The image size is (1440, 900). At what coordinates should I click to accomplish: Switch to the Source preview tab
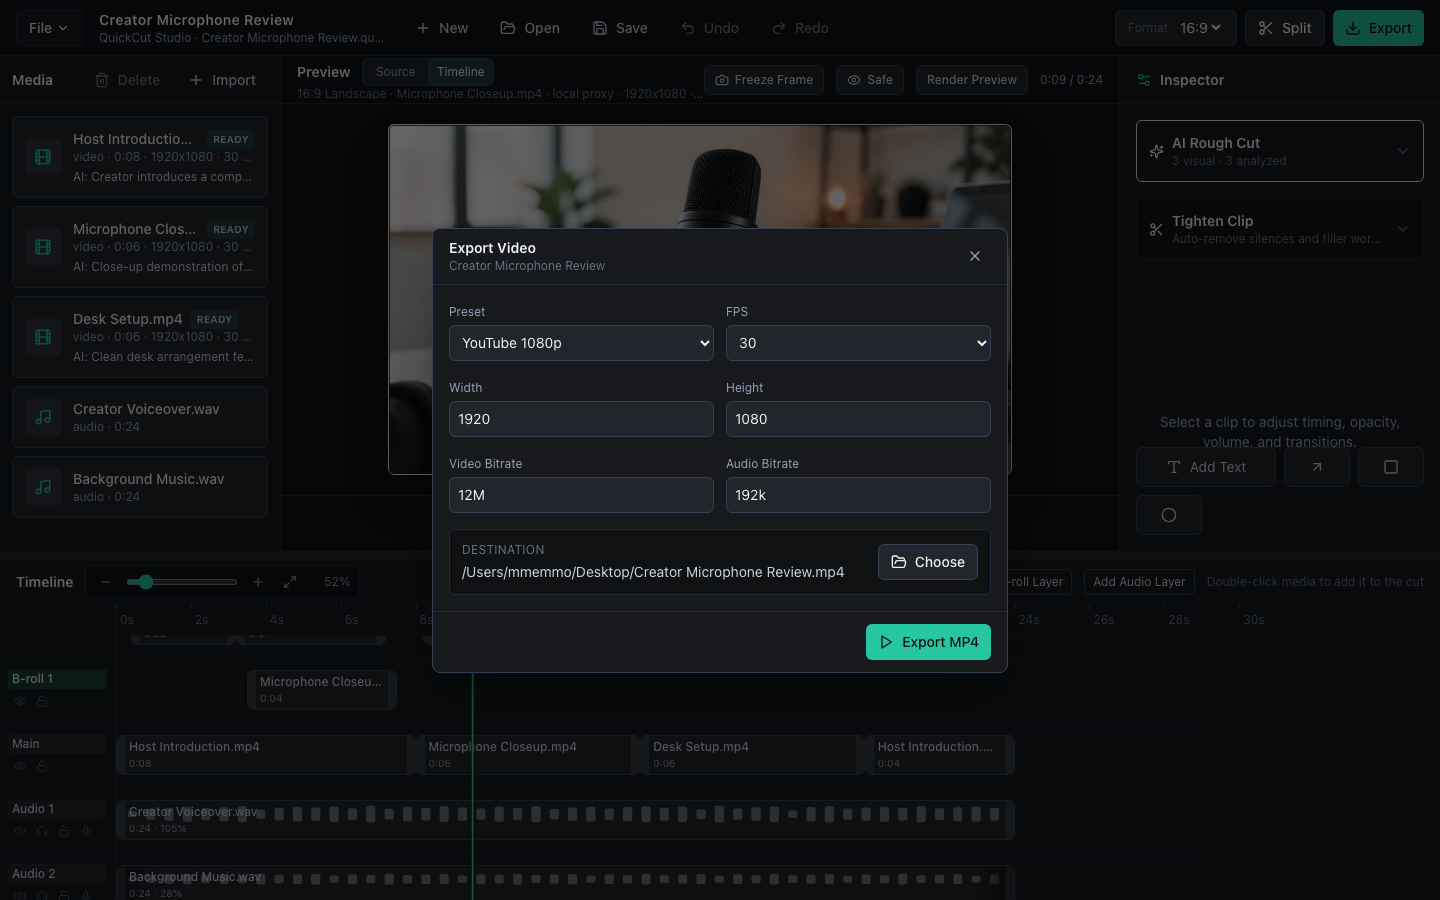395,72
